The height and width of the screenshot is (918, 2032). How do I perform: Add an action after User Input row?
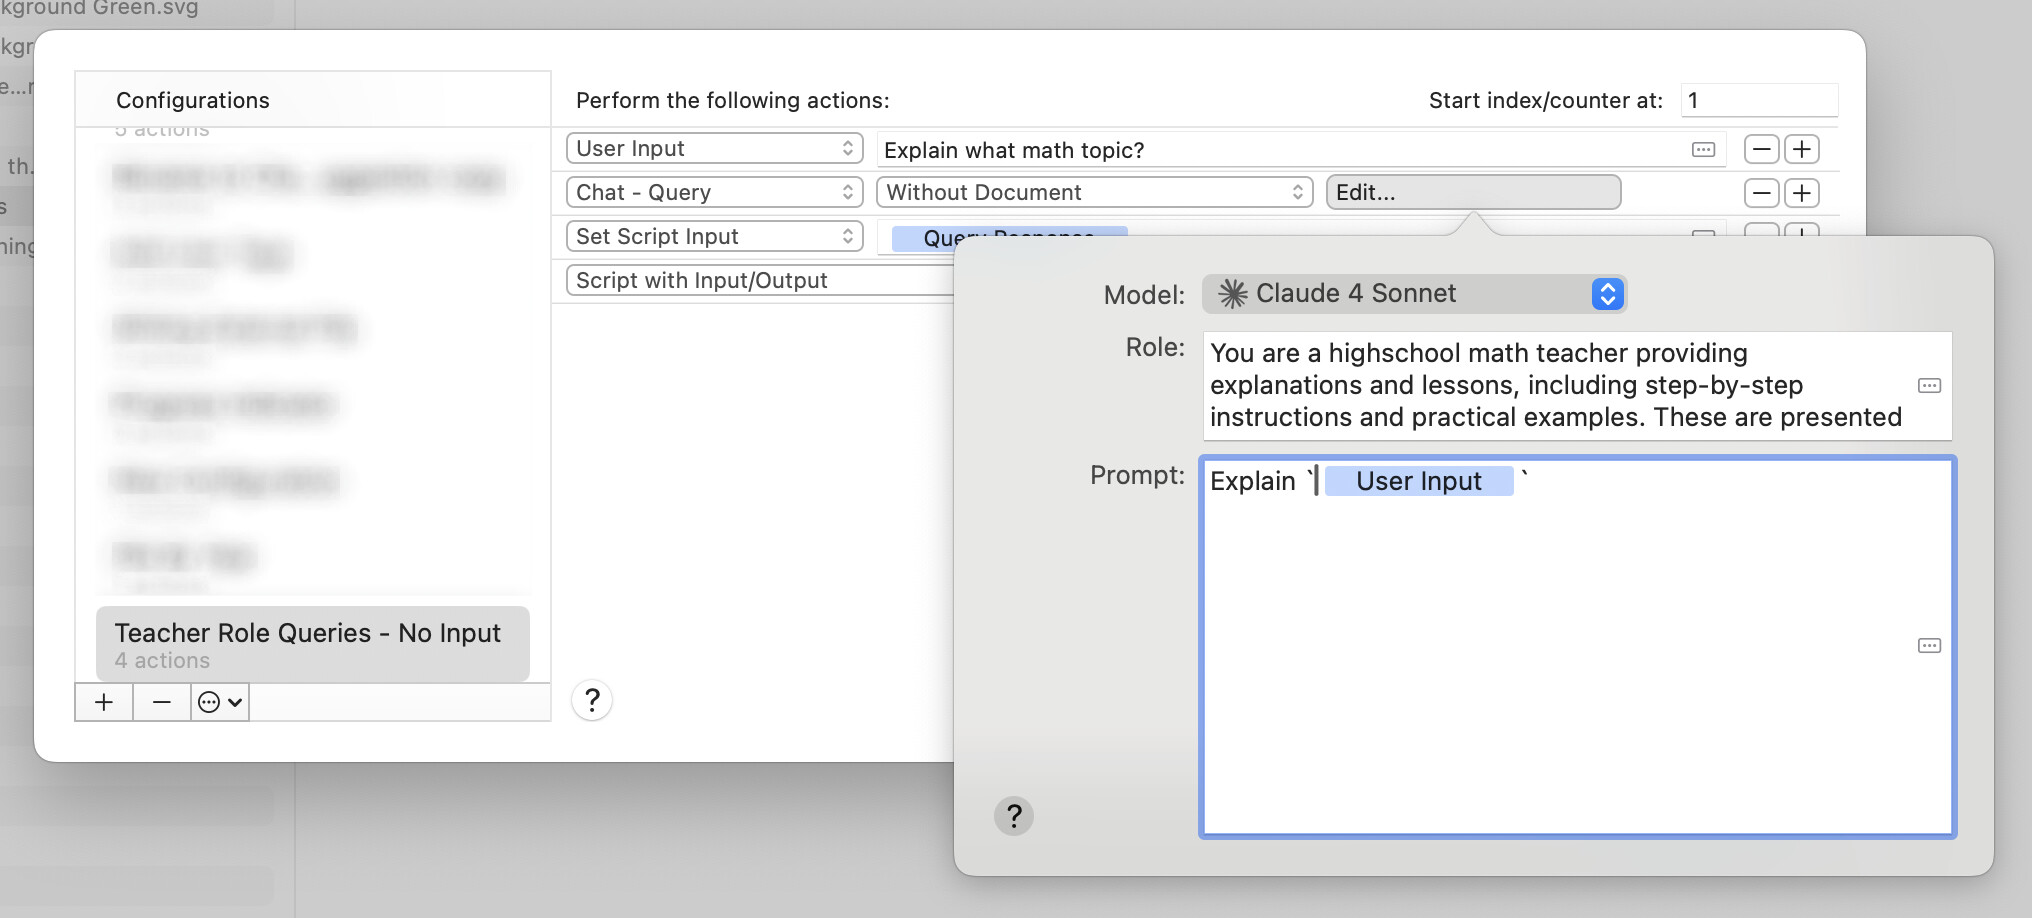(1802, 149)
